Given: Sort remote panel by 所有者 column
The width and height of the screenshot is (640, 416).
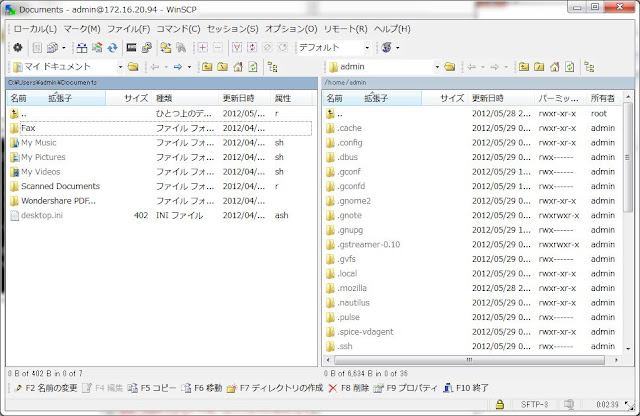Looking at the screenshot, I should (604, 98).
